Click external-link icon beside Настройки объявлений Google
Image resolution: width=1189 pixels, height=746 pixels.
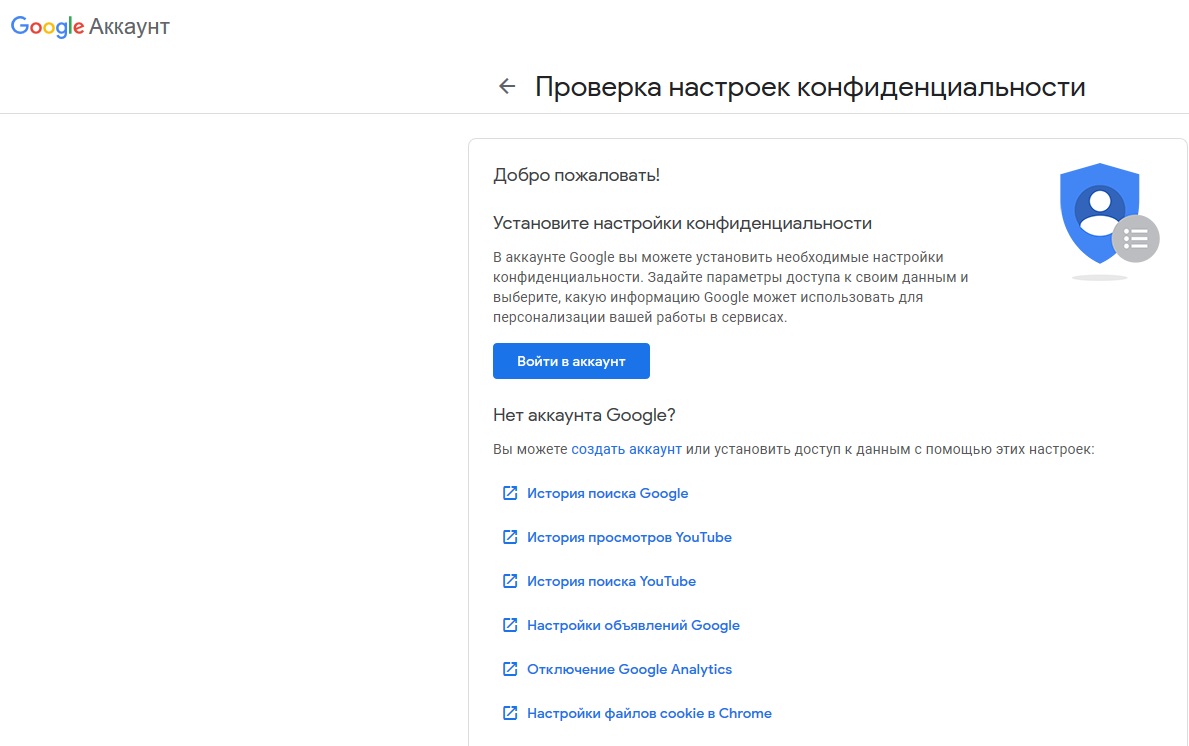(x=510, y=625)
